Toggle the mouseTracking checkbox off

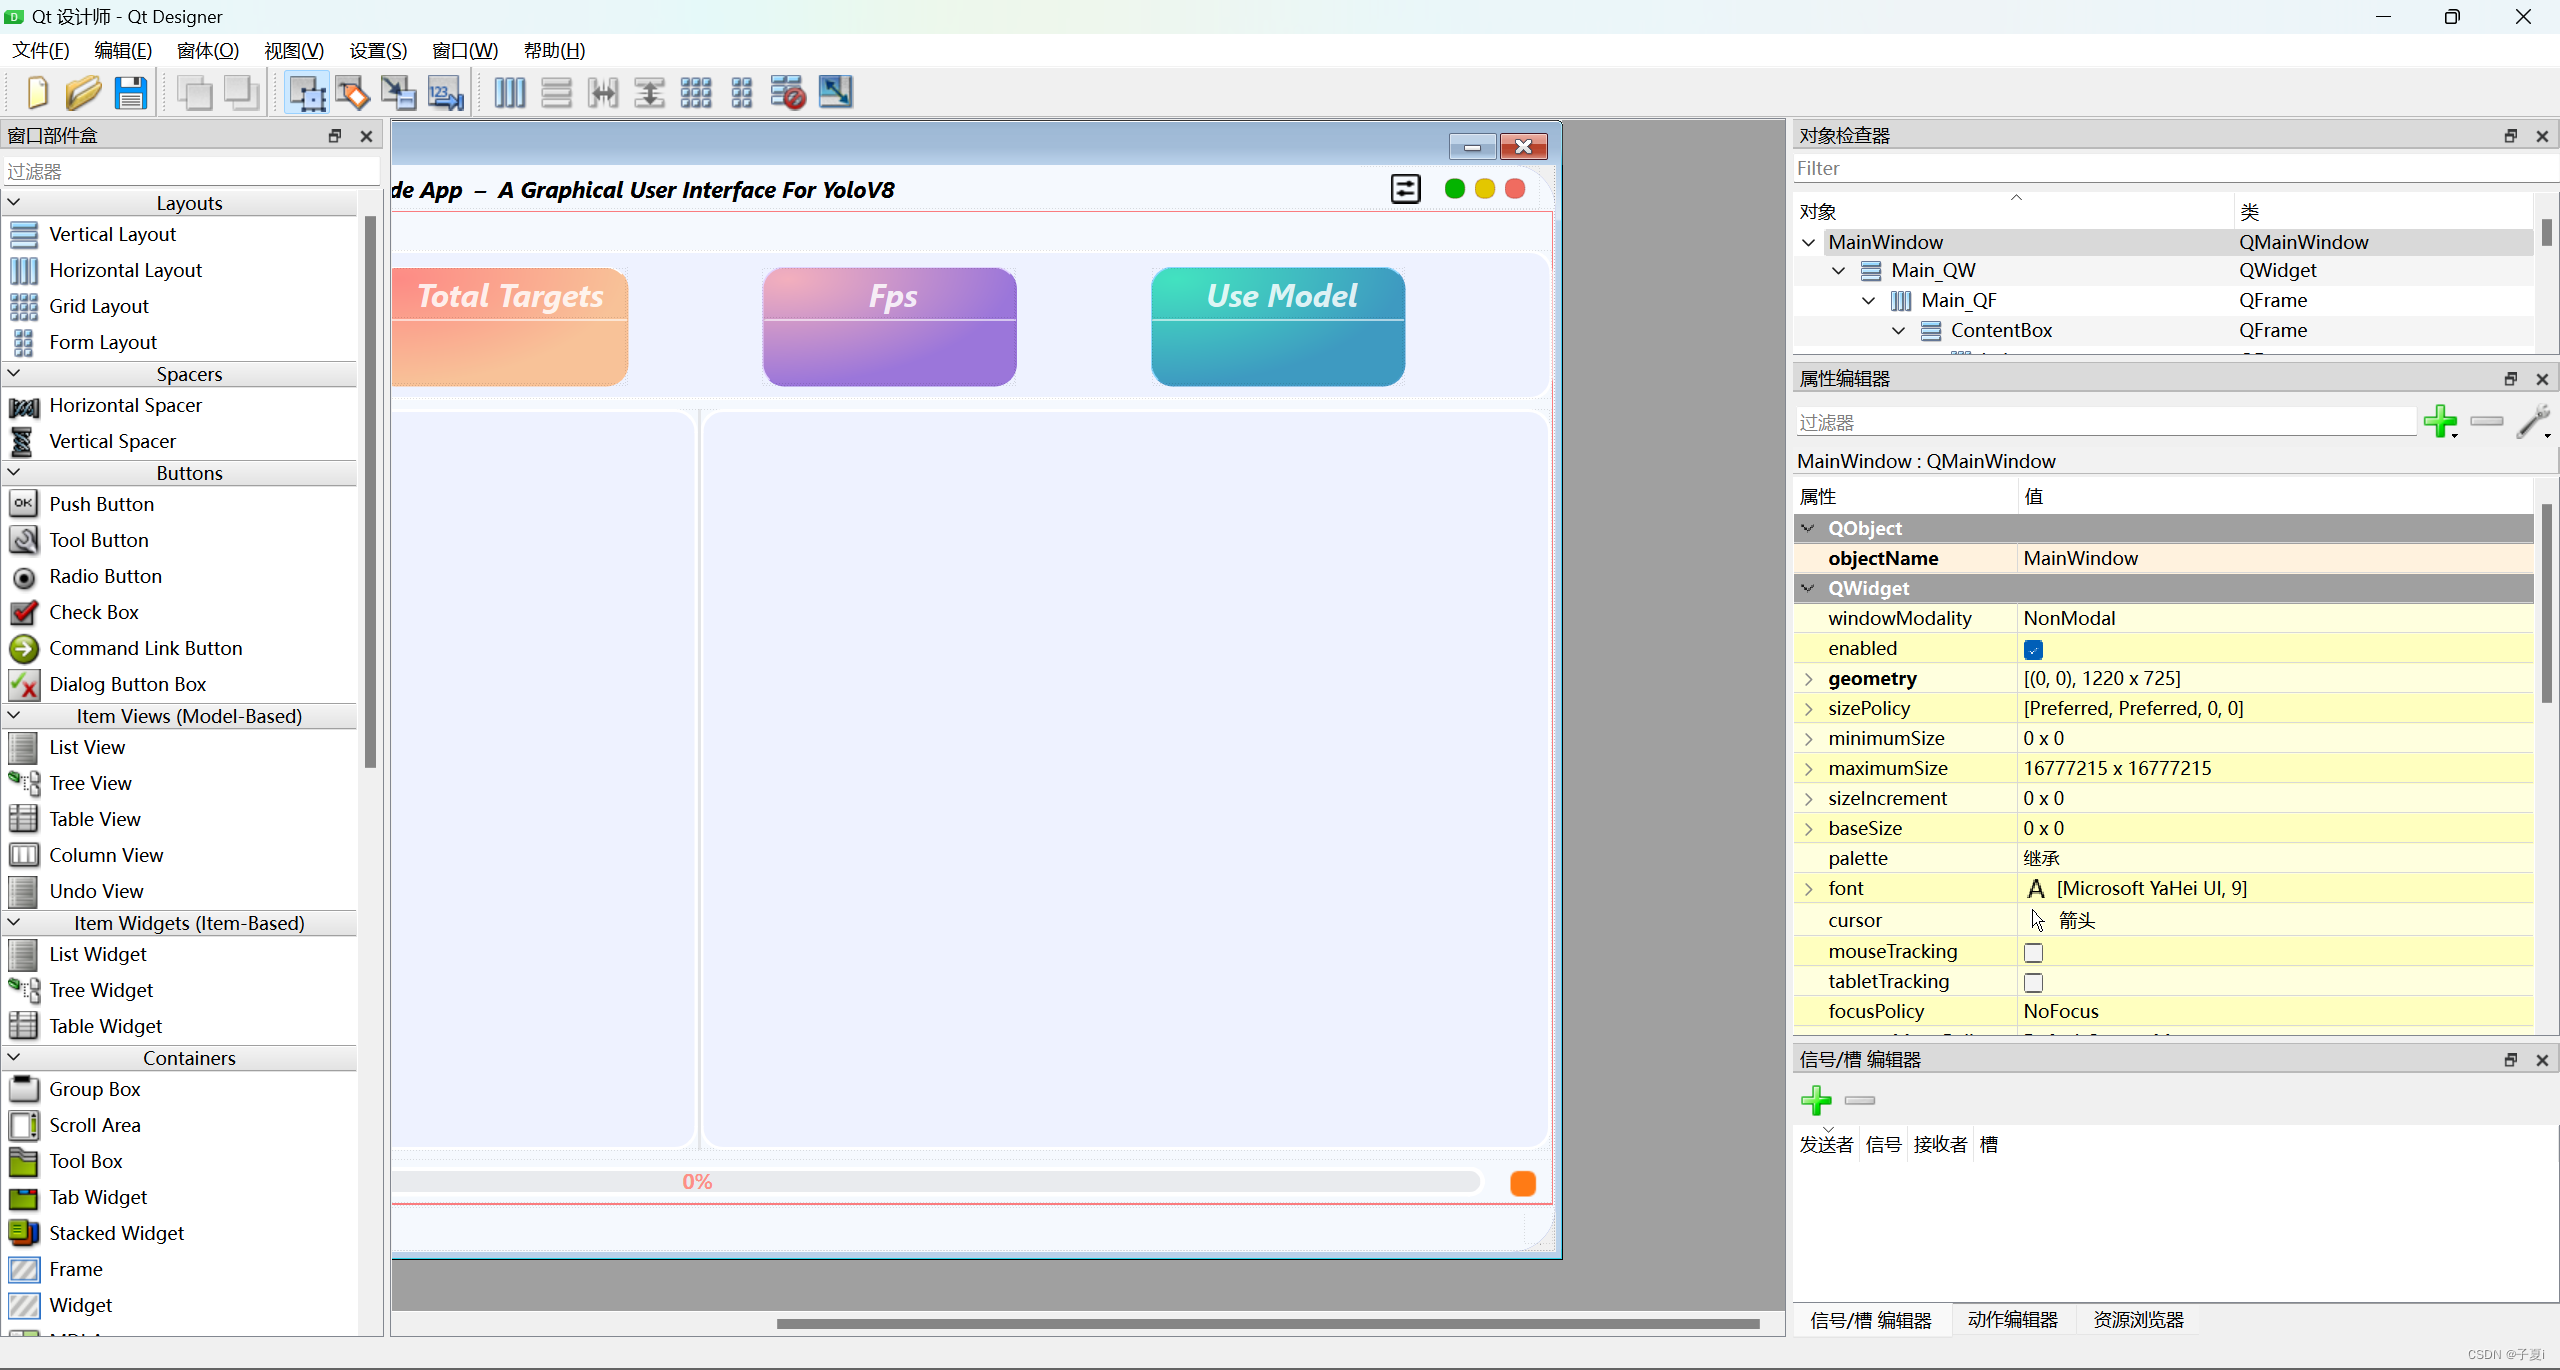(2034, 952)
